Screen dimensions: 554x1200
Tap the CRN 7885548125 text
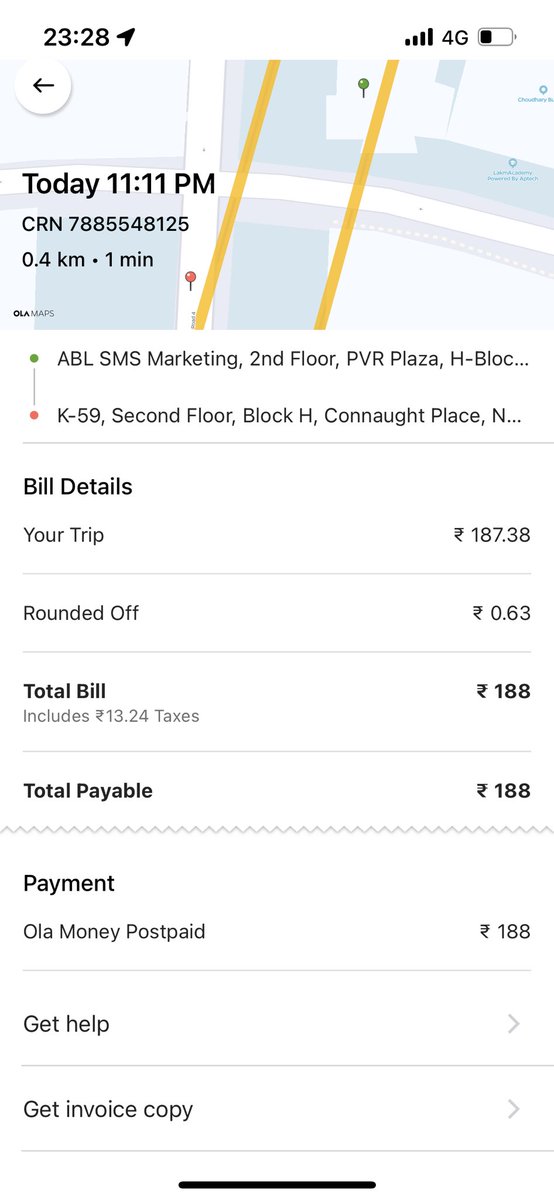tap(105, 224)
